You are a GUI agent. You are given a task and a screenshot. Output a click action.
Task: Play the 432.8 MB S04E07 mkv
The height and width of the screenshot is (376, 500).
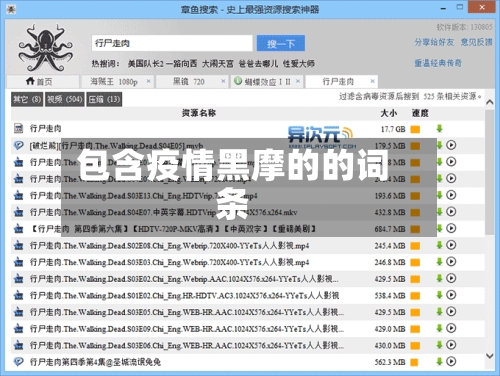[451, 212]
